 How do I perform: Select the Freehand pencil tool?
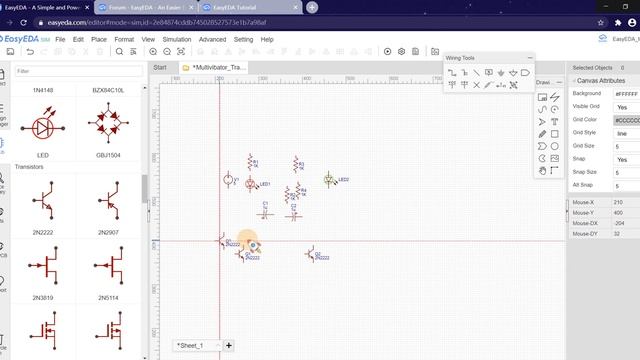[x=542, y=134]
